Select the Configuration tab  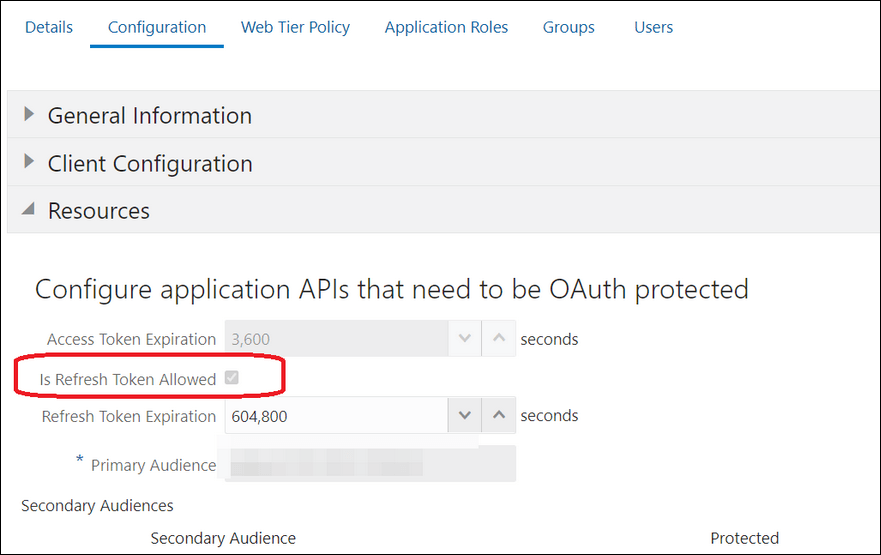click(x=157, y=27)
